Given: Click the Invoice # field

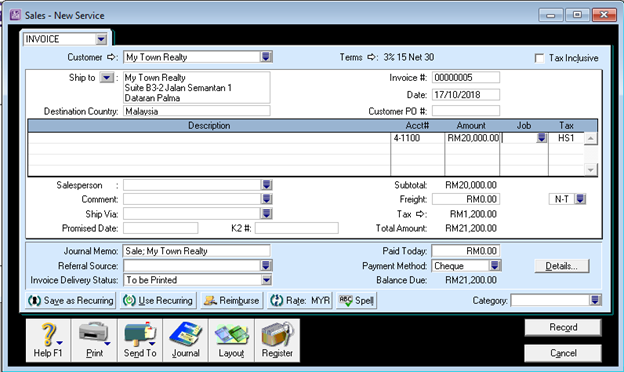Looking at the screenshot, I should [466, 78].
